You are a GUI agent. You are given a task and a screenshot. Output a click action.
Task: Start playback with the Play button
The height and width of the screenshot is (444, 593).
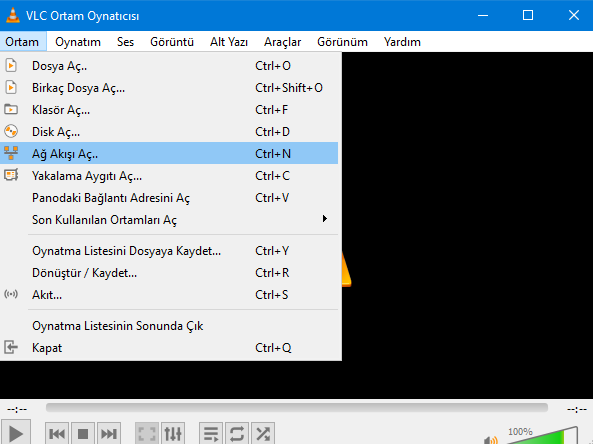(x=16, y=433)
